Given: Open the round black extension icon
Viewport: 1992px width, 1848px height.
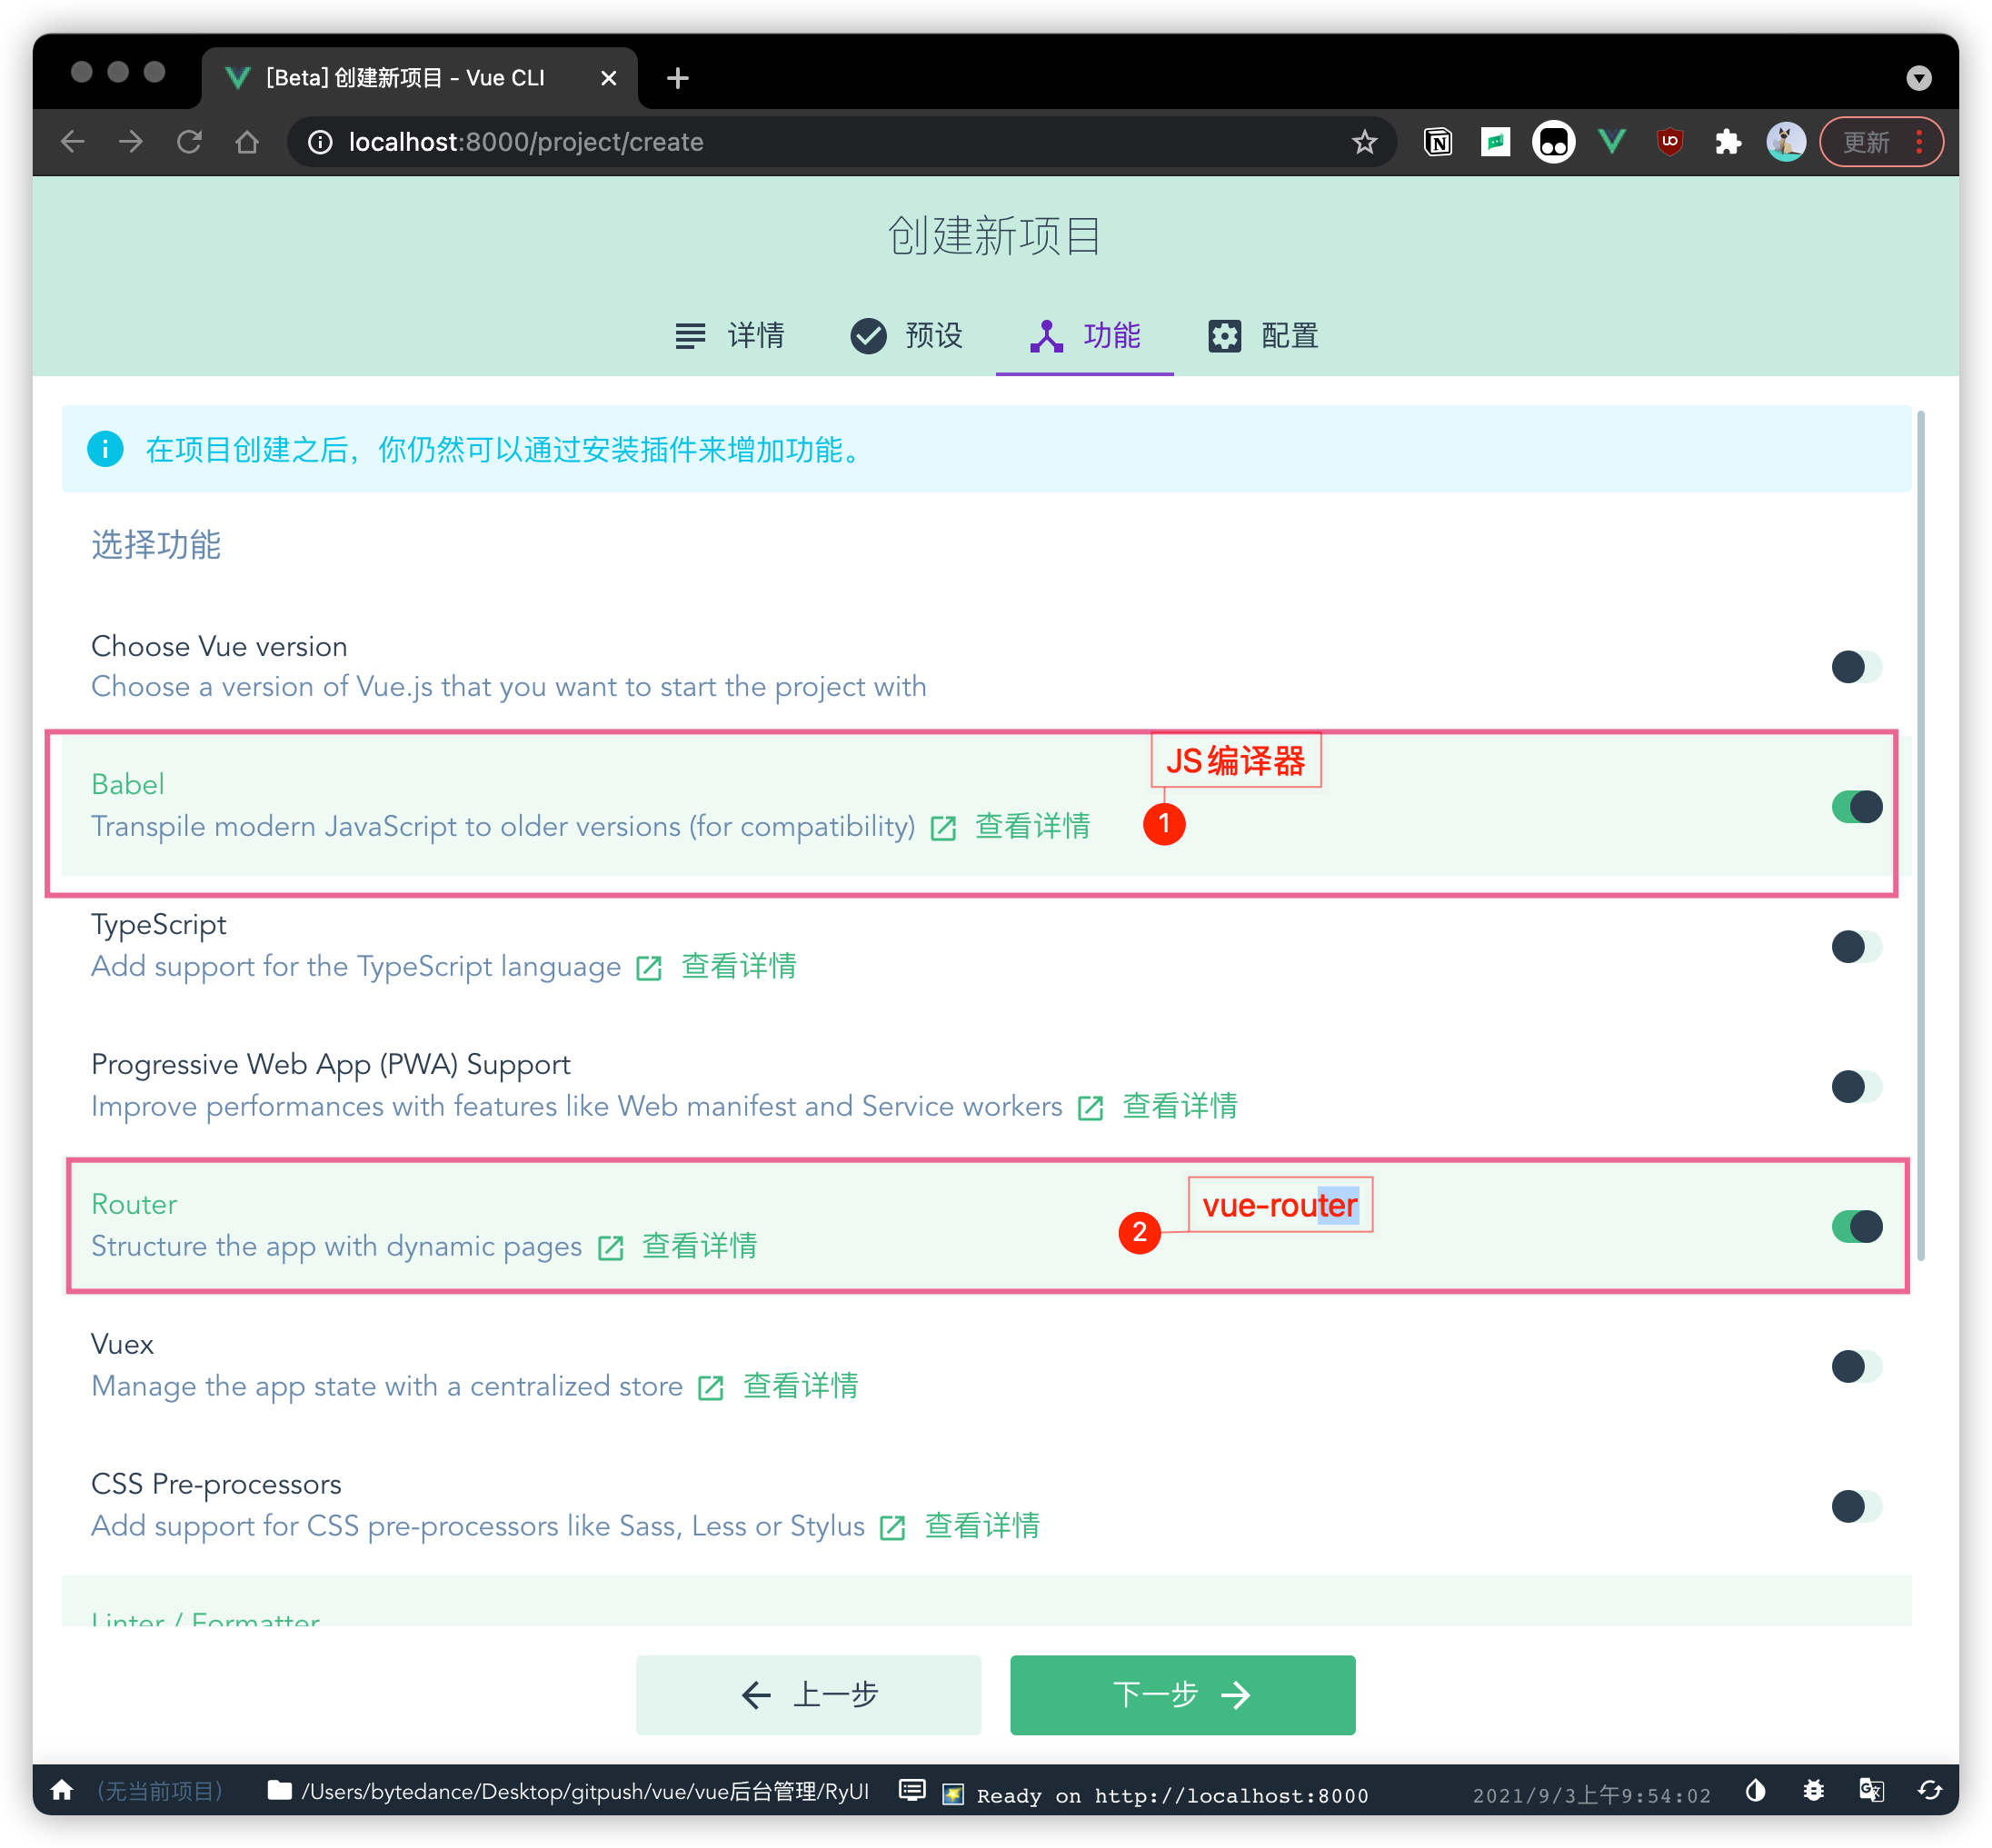Looking at the screenshot, I should 1553,142.
